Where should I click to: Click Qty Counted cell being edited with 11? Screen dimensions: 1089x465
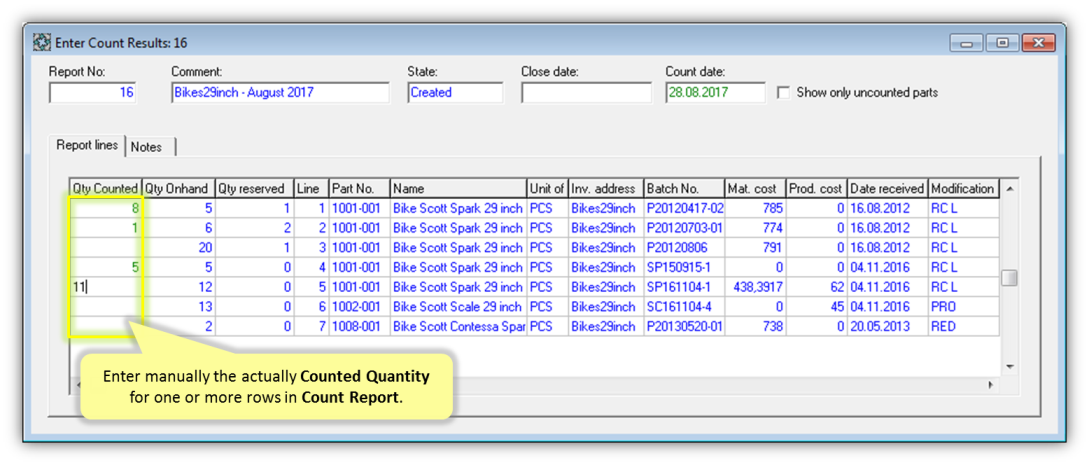(106, 287)
